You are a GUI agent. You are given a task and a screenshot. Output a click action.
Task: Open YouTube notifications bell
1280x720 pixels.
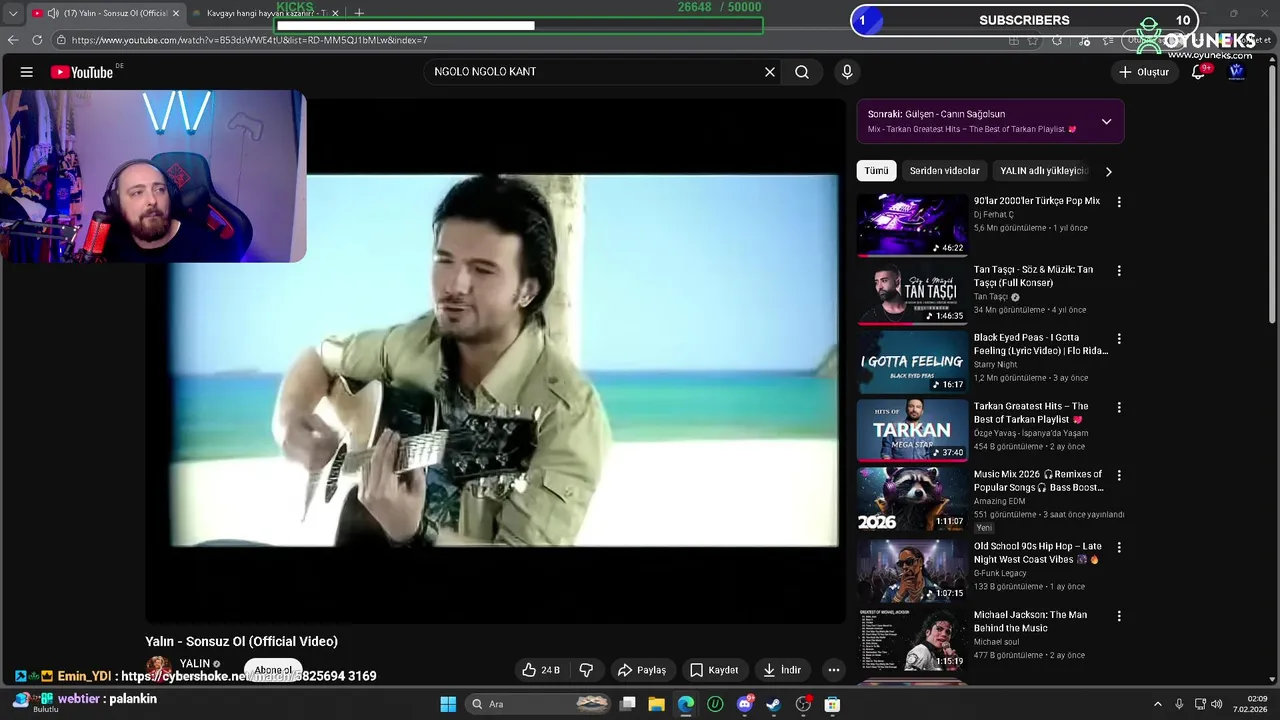(x=1198, y=72)
